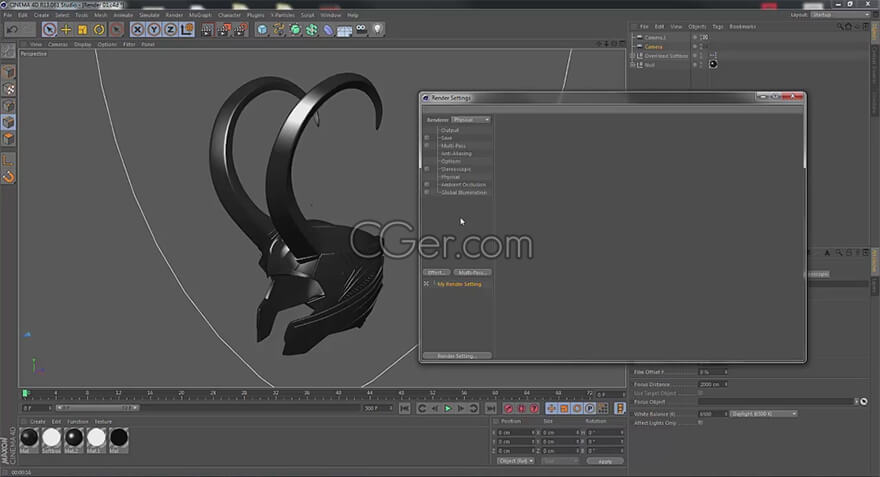Open the spline pen tools icon

point(278,30)
